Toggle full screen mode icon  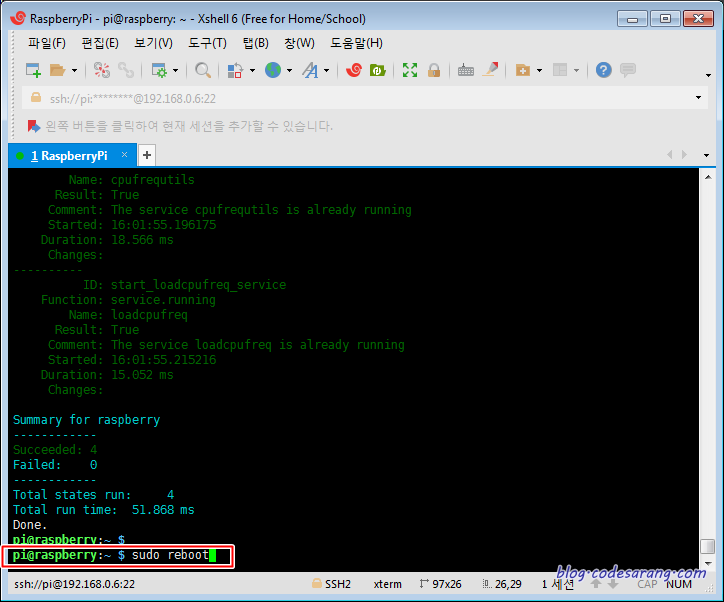coord(410,70)
